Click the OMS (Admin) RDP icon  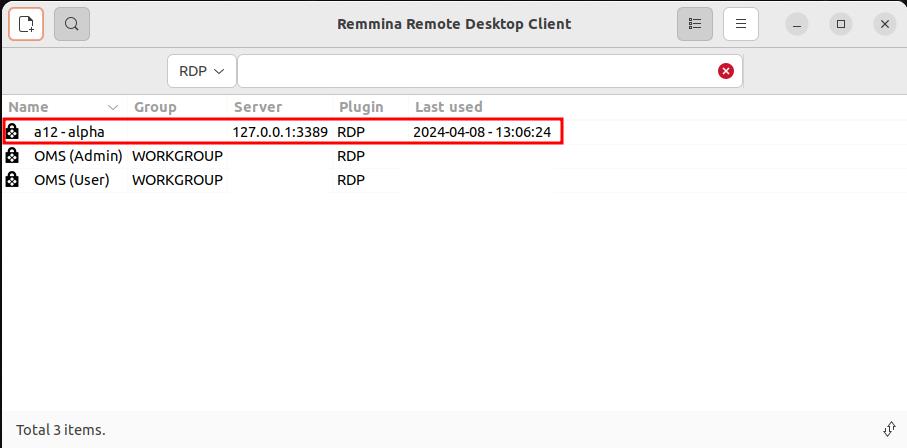pos(12,156)
